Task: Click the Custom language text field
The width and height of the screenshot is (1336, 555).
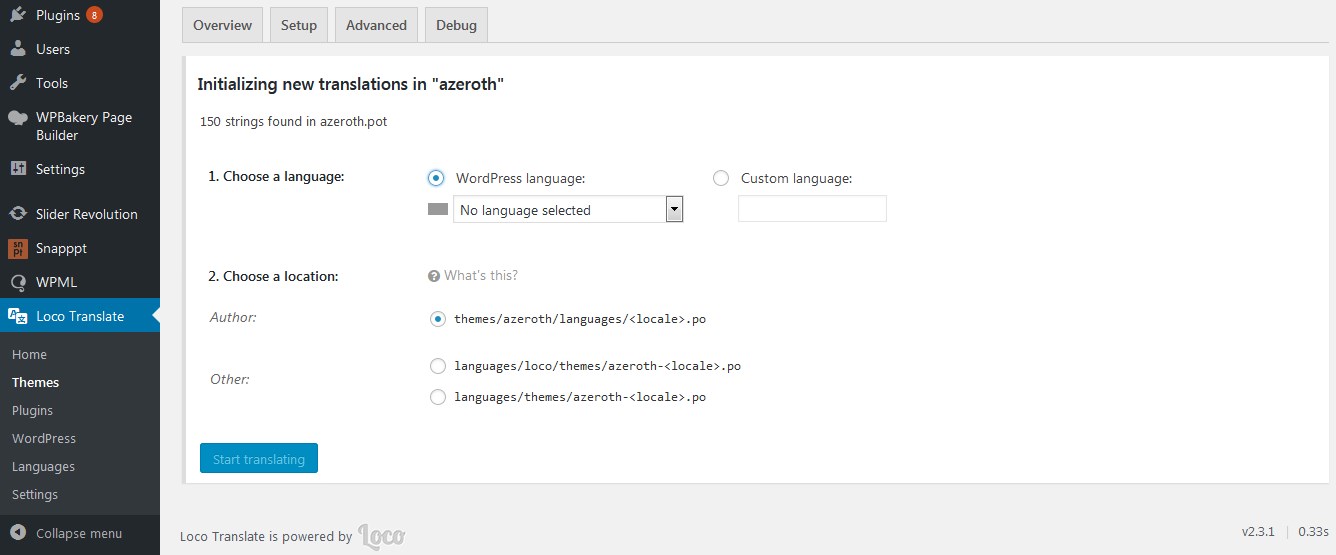Action: [812, 209]
